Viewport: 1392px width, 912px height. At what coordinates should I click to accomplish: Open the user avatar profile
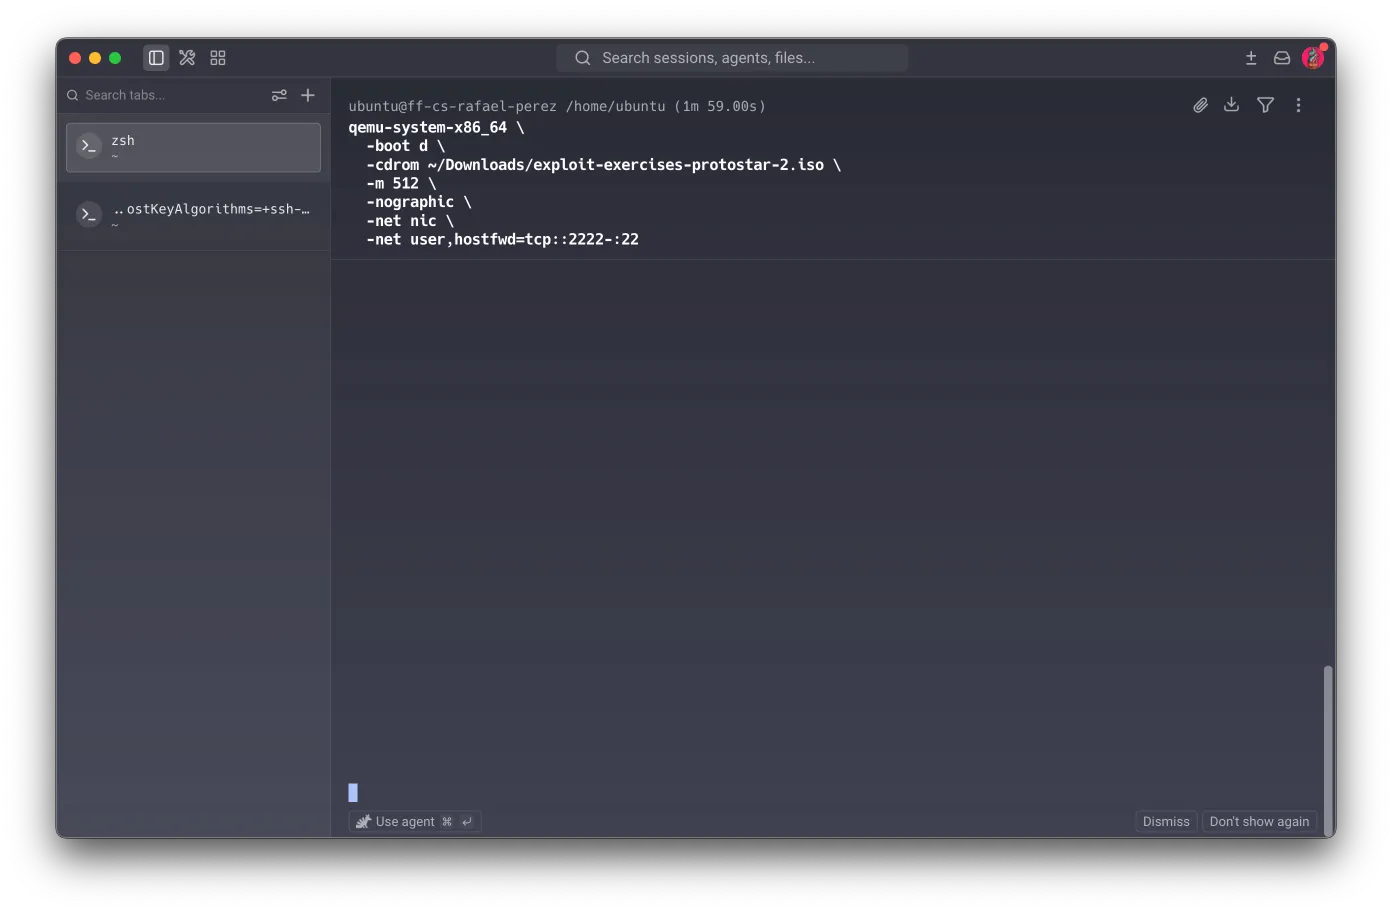click(1313, 58)
